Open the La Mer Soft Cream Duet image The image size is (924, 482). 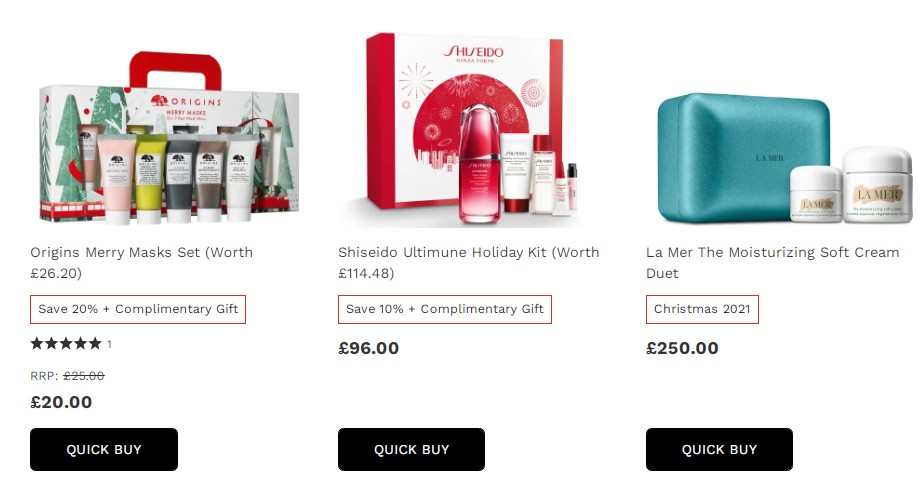click(x=784, y=158)
